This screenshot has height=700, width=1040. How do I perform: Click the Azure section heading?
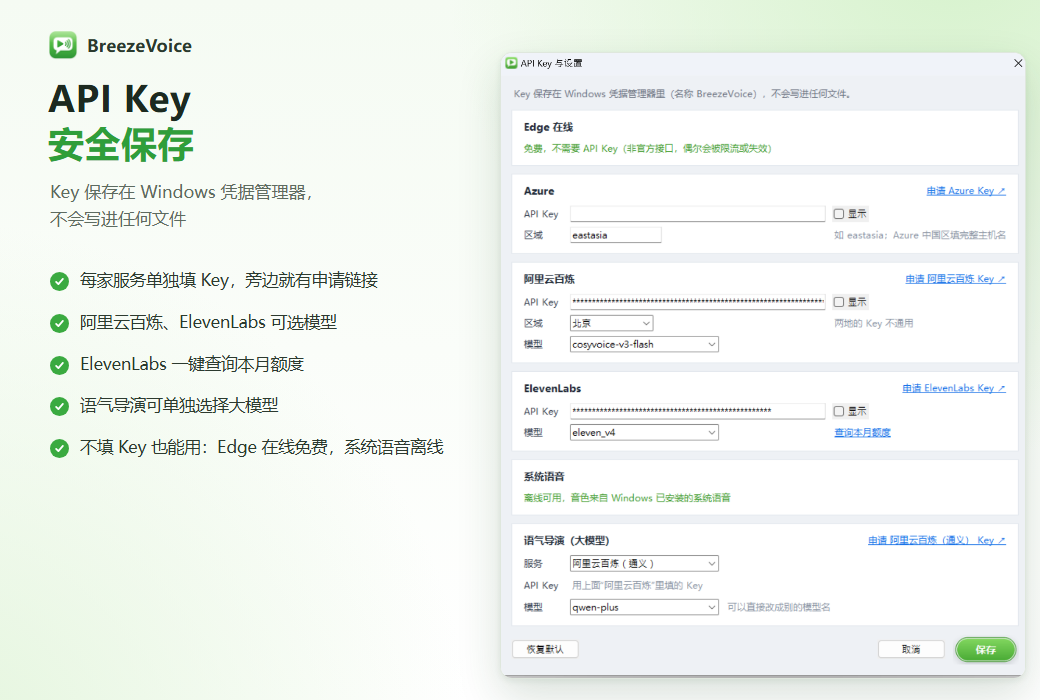point(539,191)
